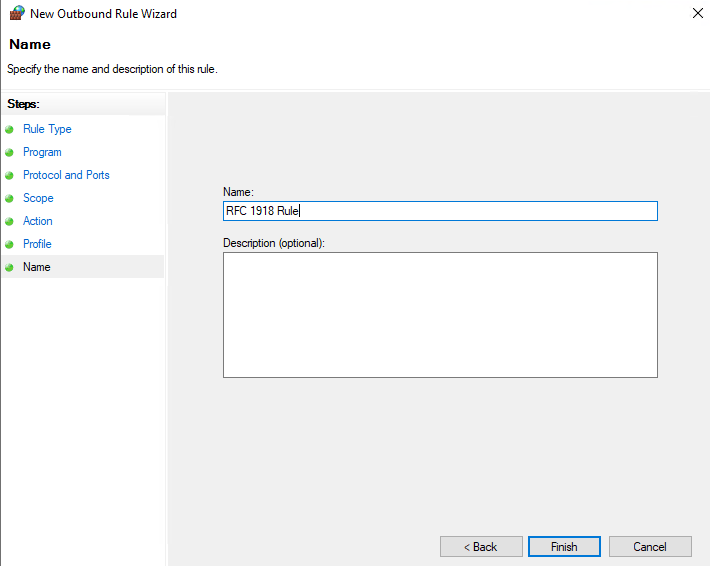The width and height of the screenshot is (710, 566).
Task: Select the green dot beside Protocol and Ports
Action: tap(10, 176)
